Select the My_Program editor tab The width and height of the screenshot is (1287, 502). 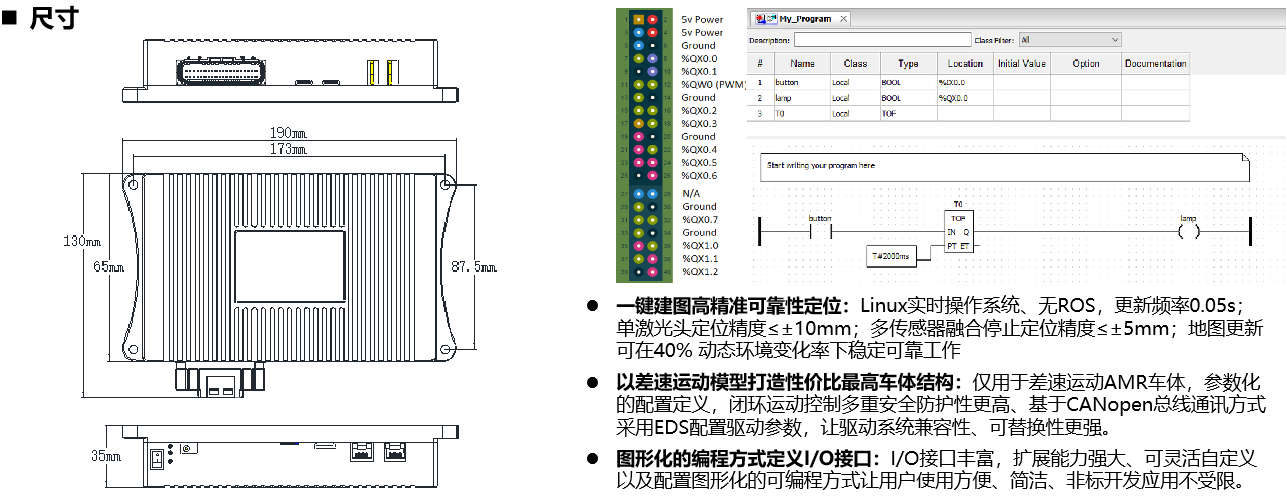pyautogui.click(x=801, y=18)
